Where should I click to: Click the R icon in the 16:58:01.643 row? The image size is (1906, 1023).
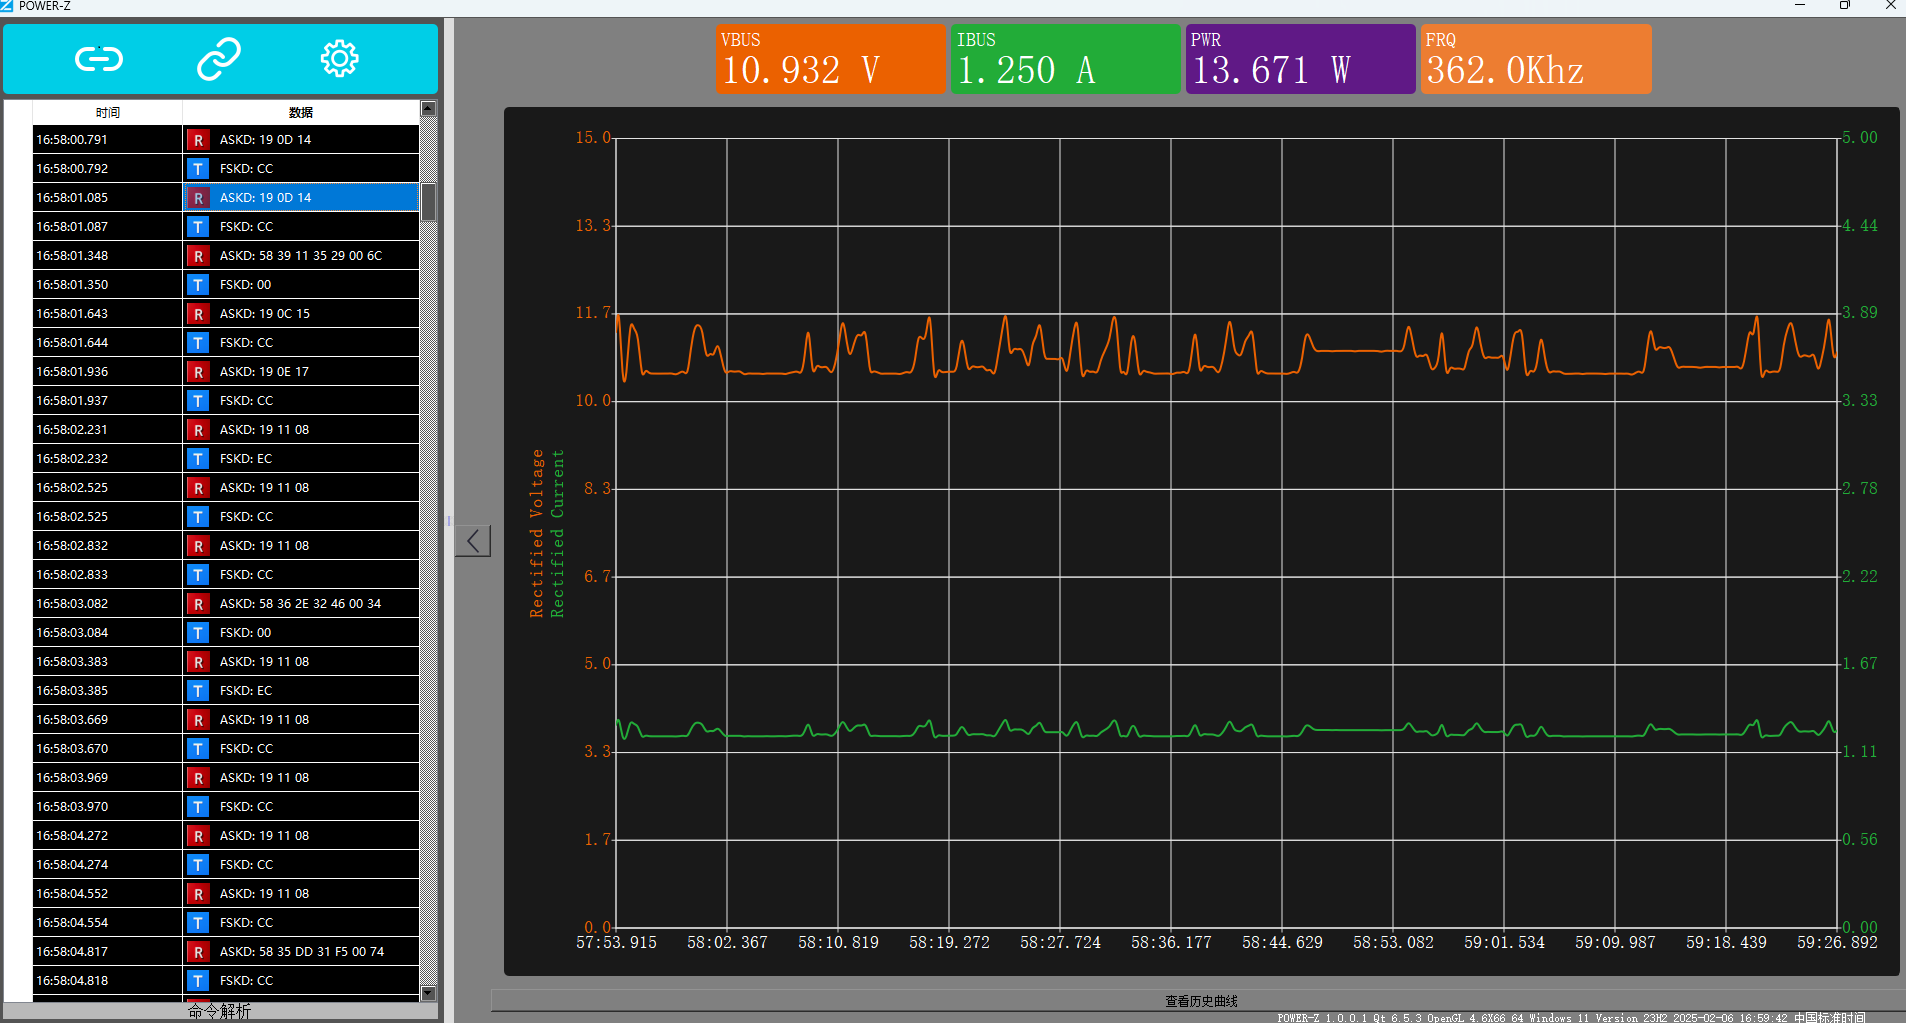(198, 314)
